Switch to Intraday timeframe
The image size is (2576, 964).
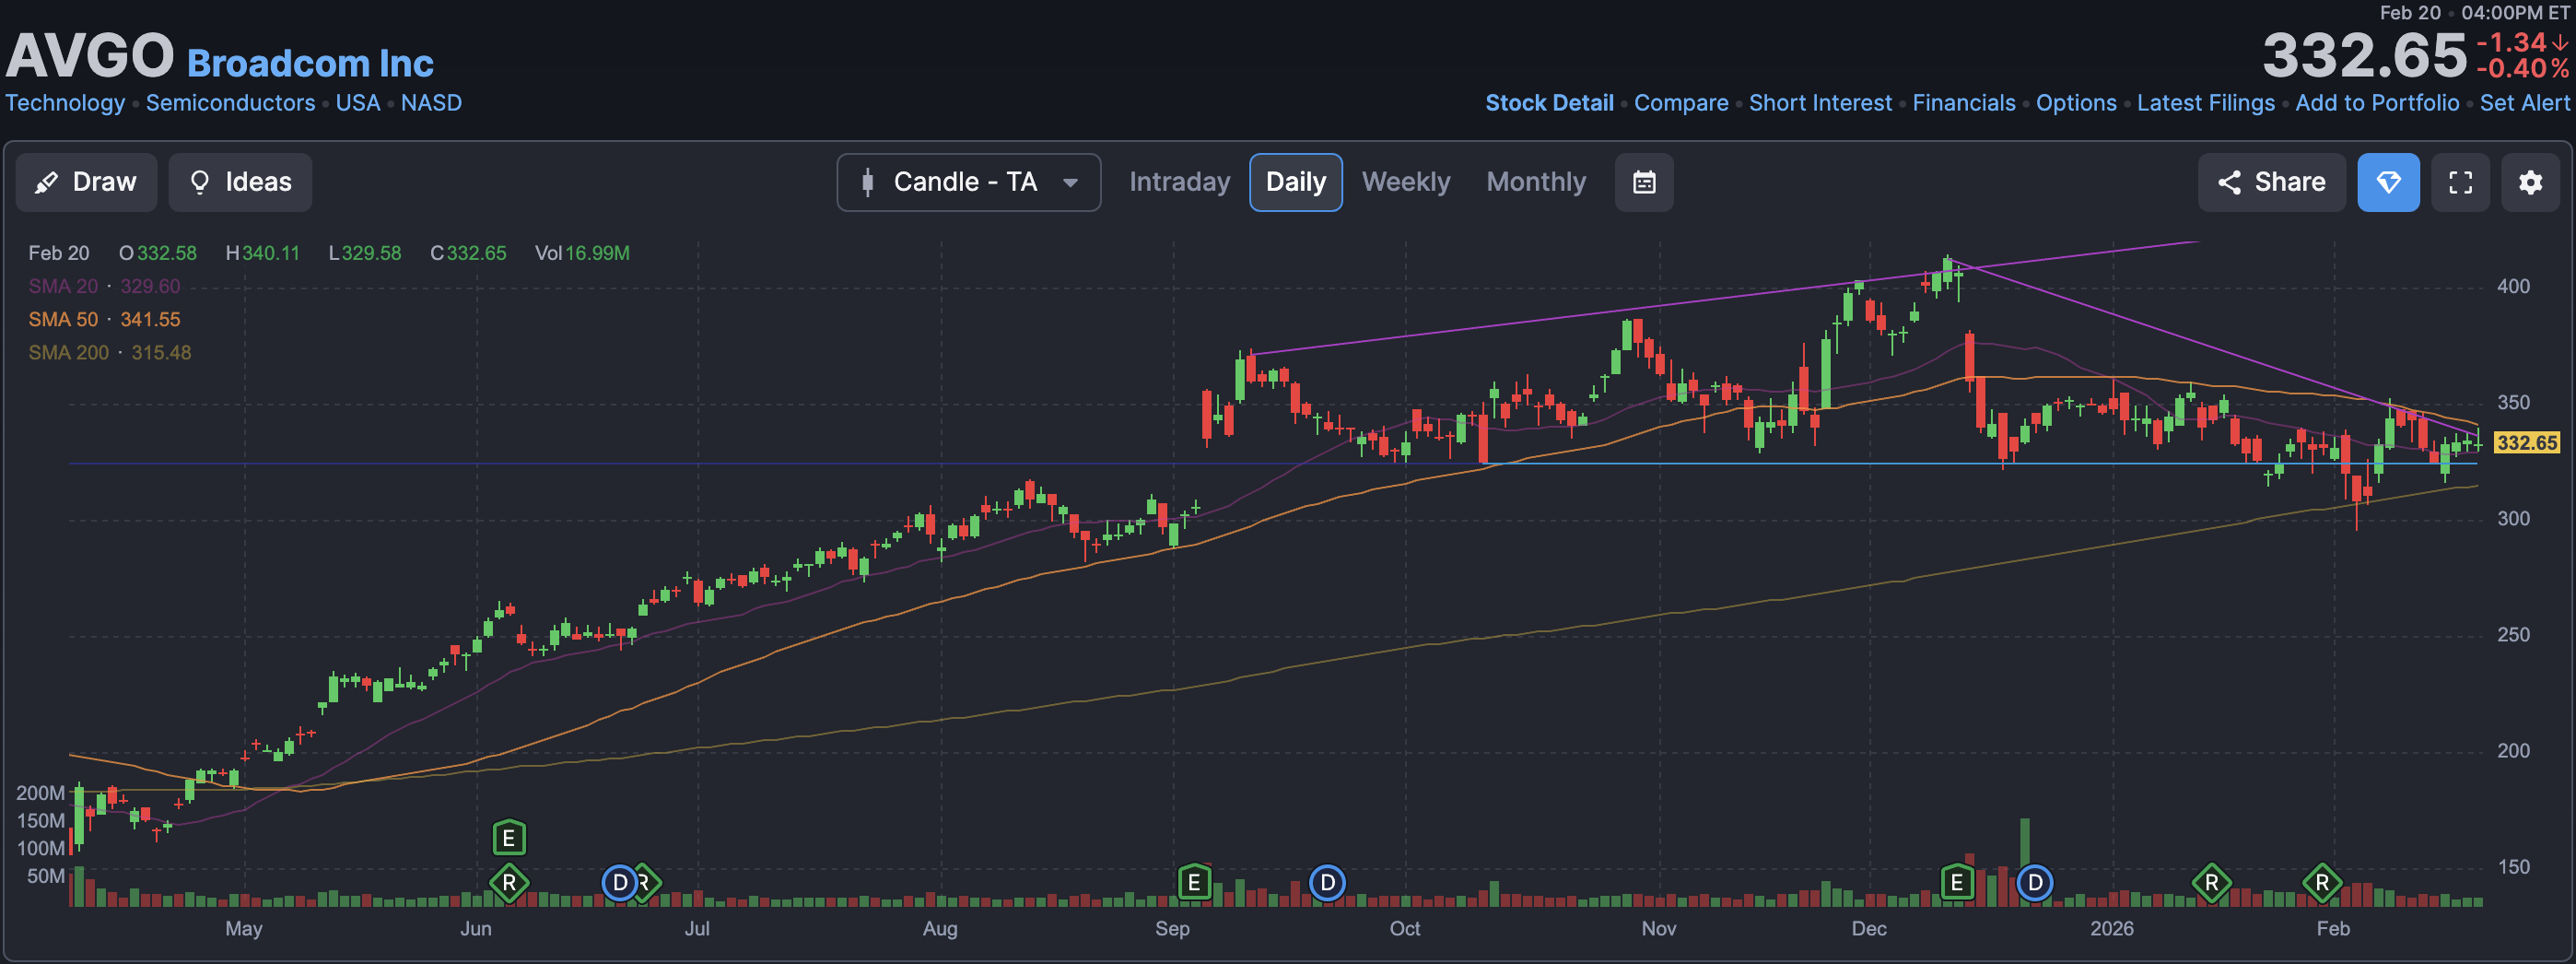(x=1179, y=182)
